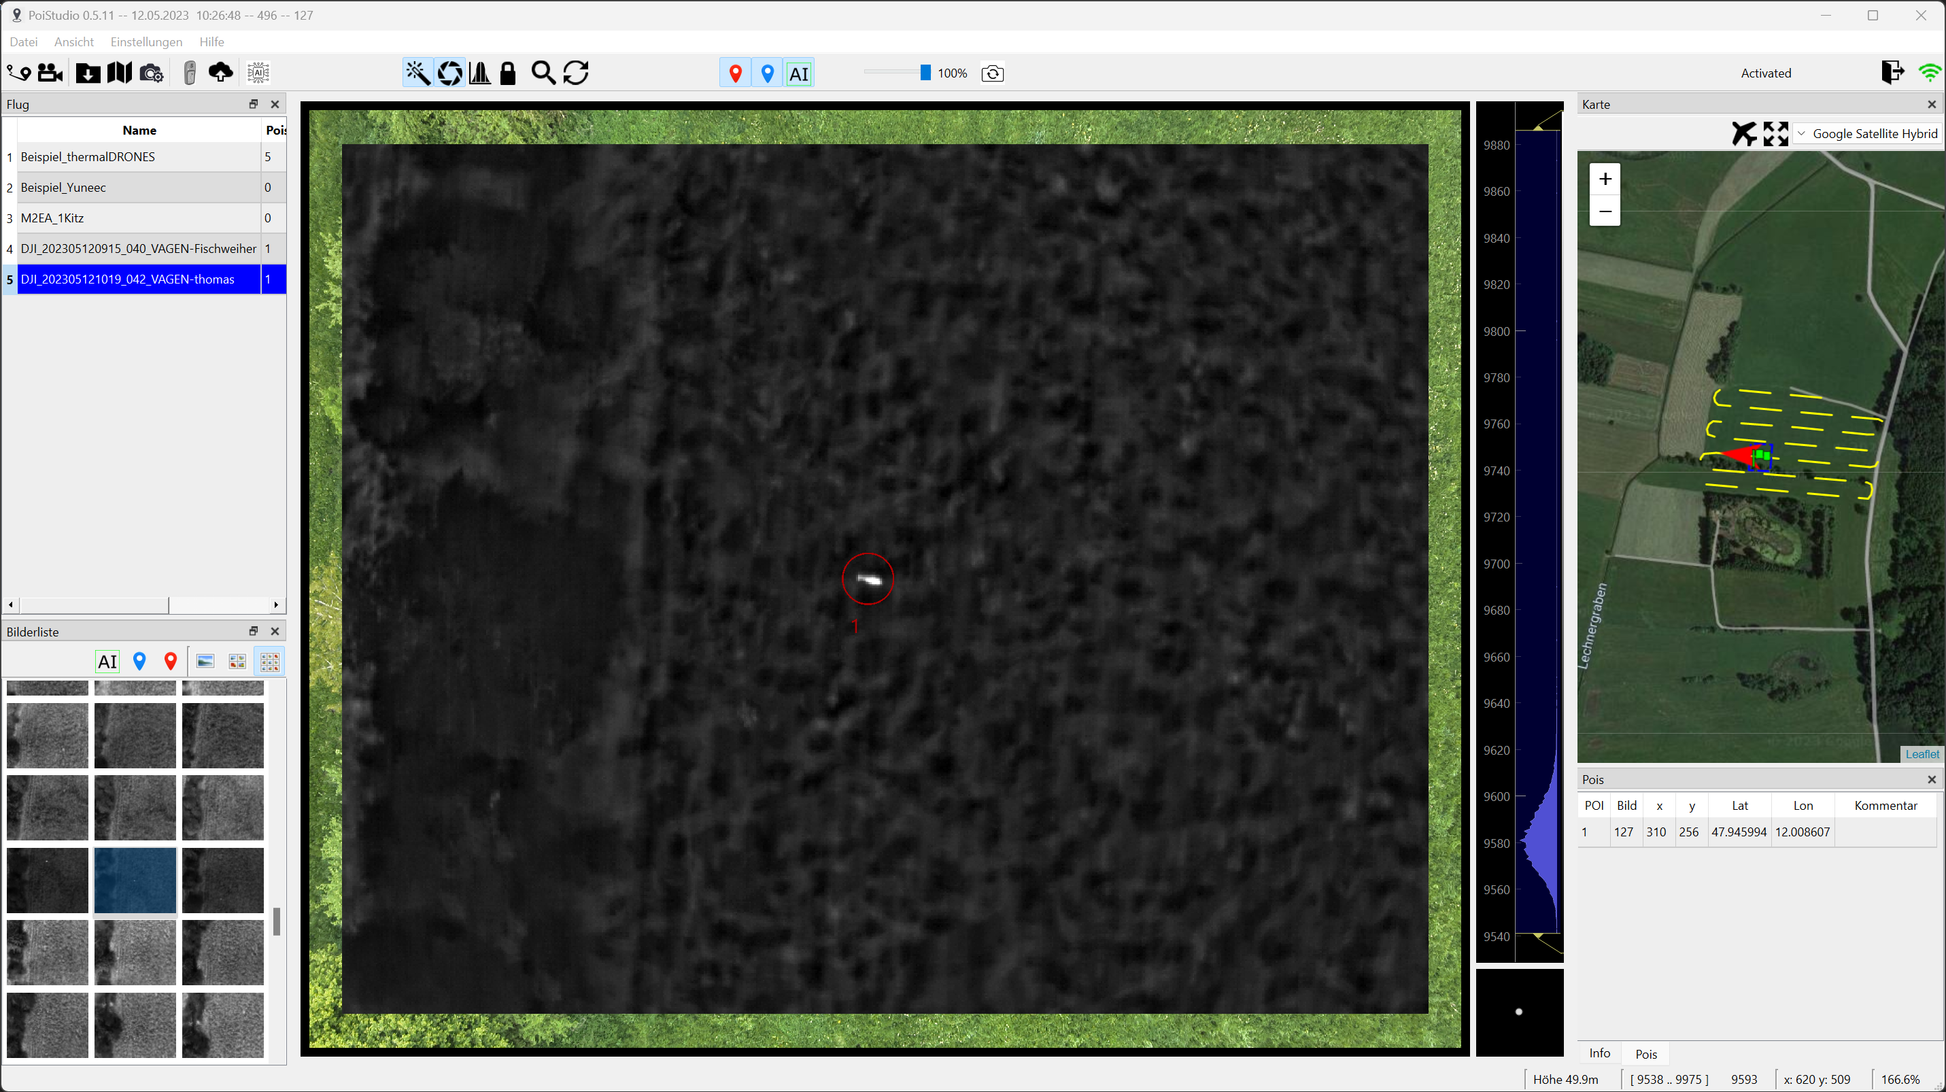Switch to the Info tab

click(1599, 1054)
